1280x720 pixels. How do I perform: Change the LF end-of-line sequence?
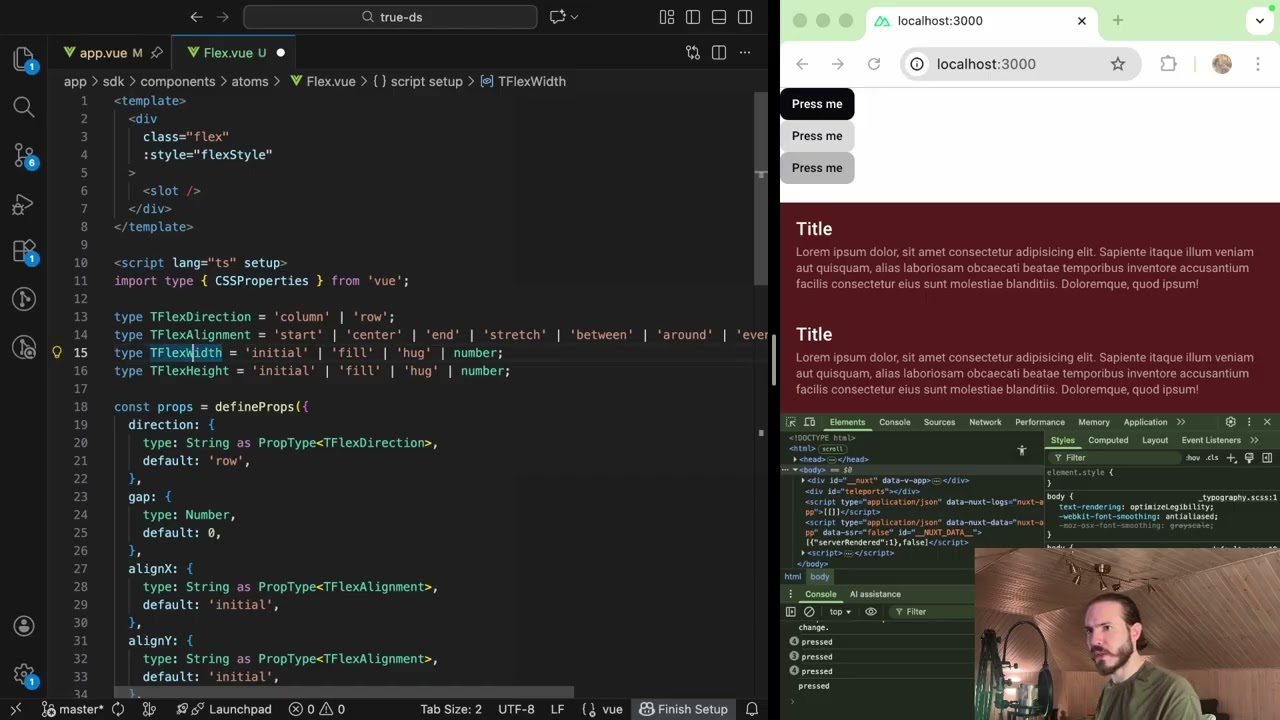click(x=557, y=709)
